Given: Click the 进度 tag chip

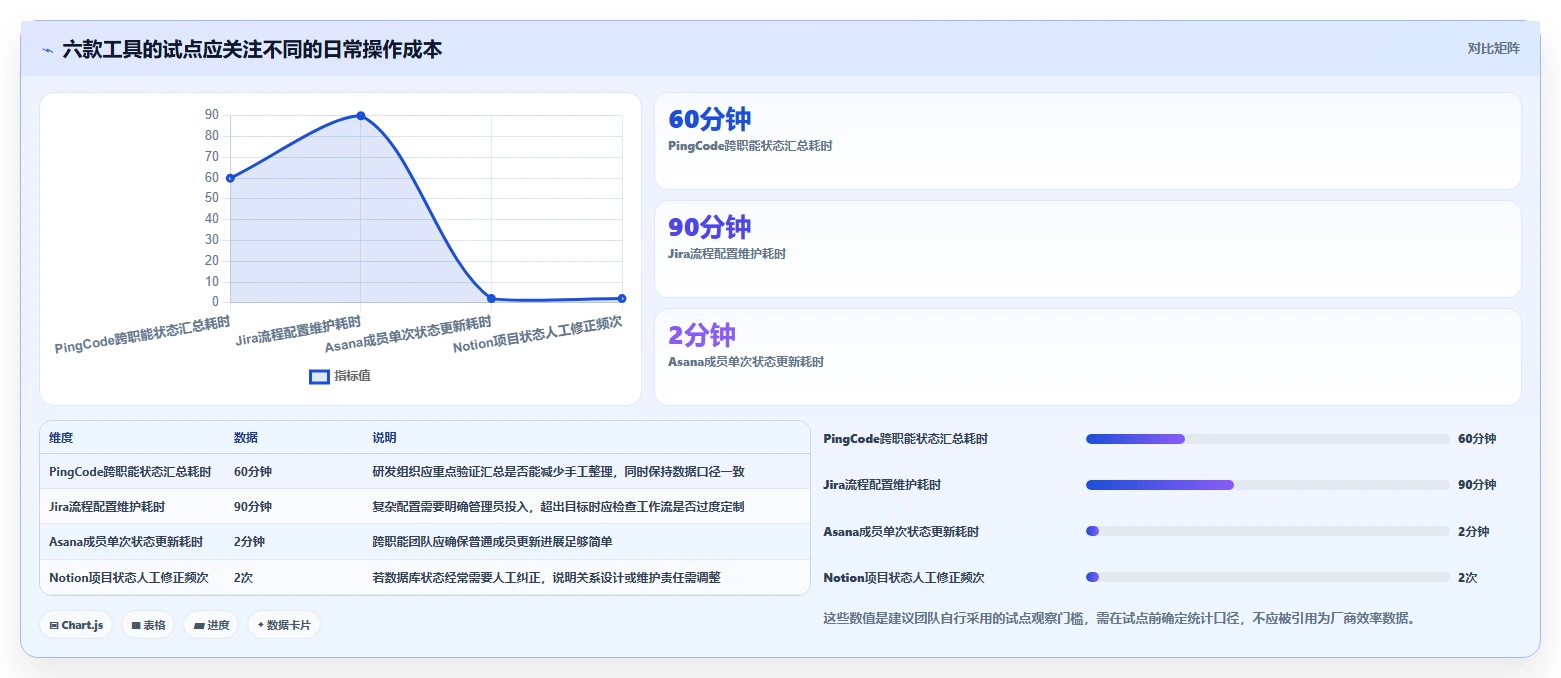Looking at the screenshot, I should click(211, 625).
